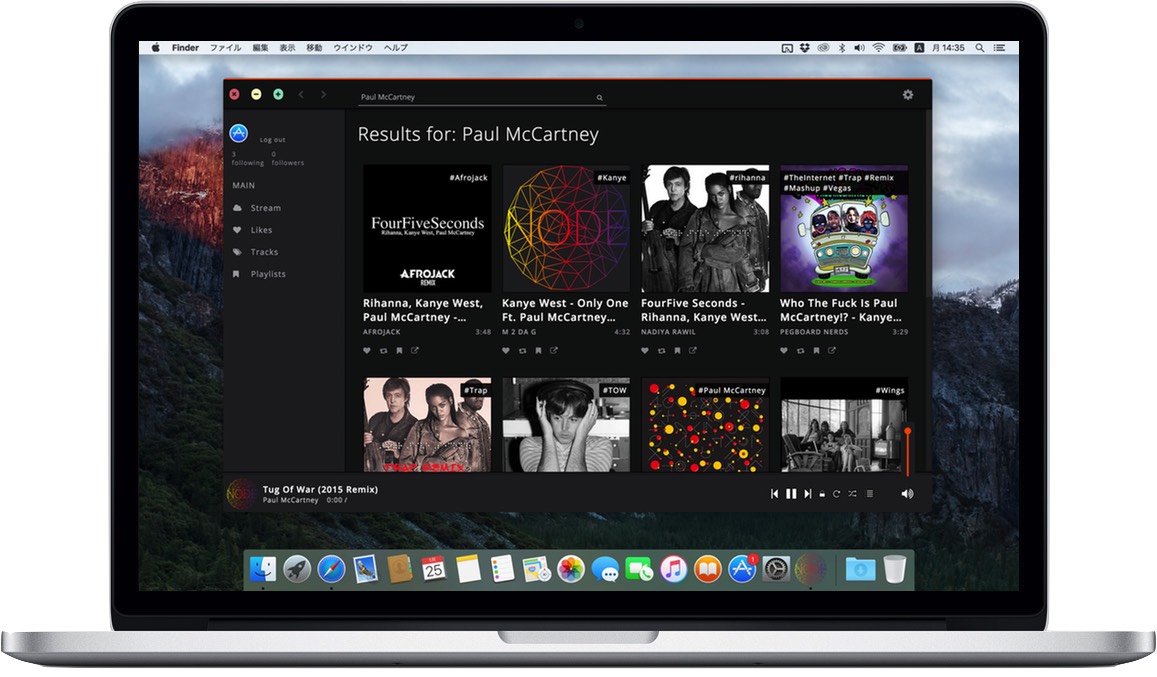1157x677 pixels.
Task: Click the #Kanye tag on Only One cover
Action: 612,177
